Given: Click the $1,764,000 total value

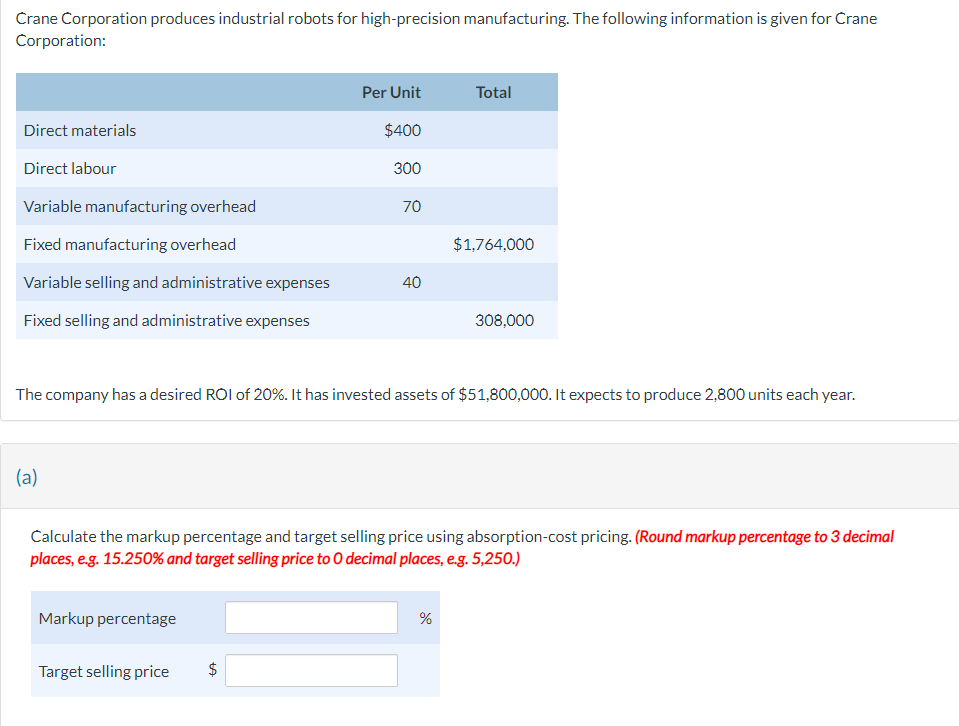Looking at the screenshot, I should pos(493,244).
